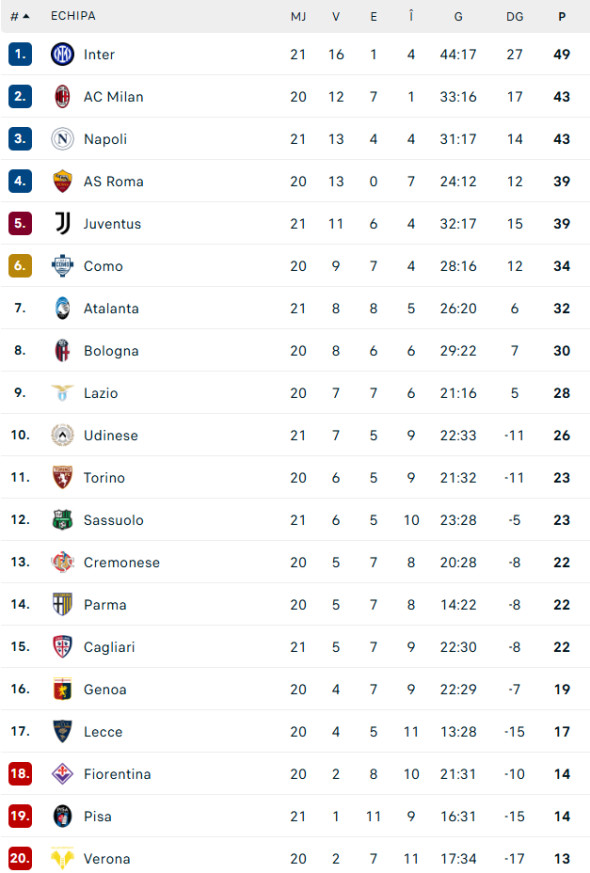Screen dimensions: 590x873
Task: Click the Bologna club logo
Action: point(62,350)
